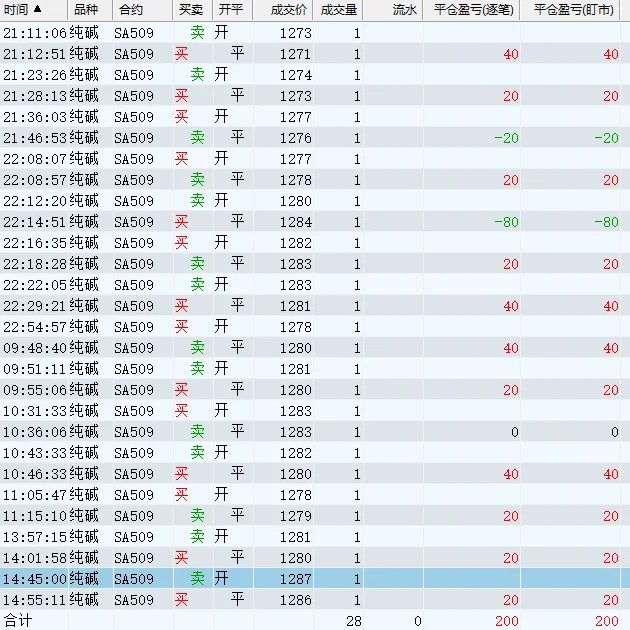Click total 200 in the 逐笔 column
630x630 pixels.
pyautogui.click(x=507, y=621)
